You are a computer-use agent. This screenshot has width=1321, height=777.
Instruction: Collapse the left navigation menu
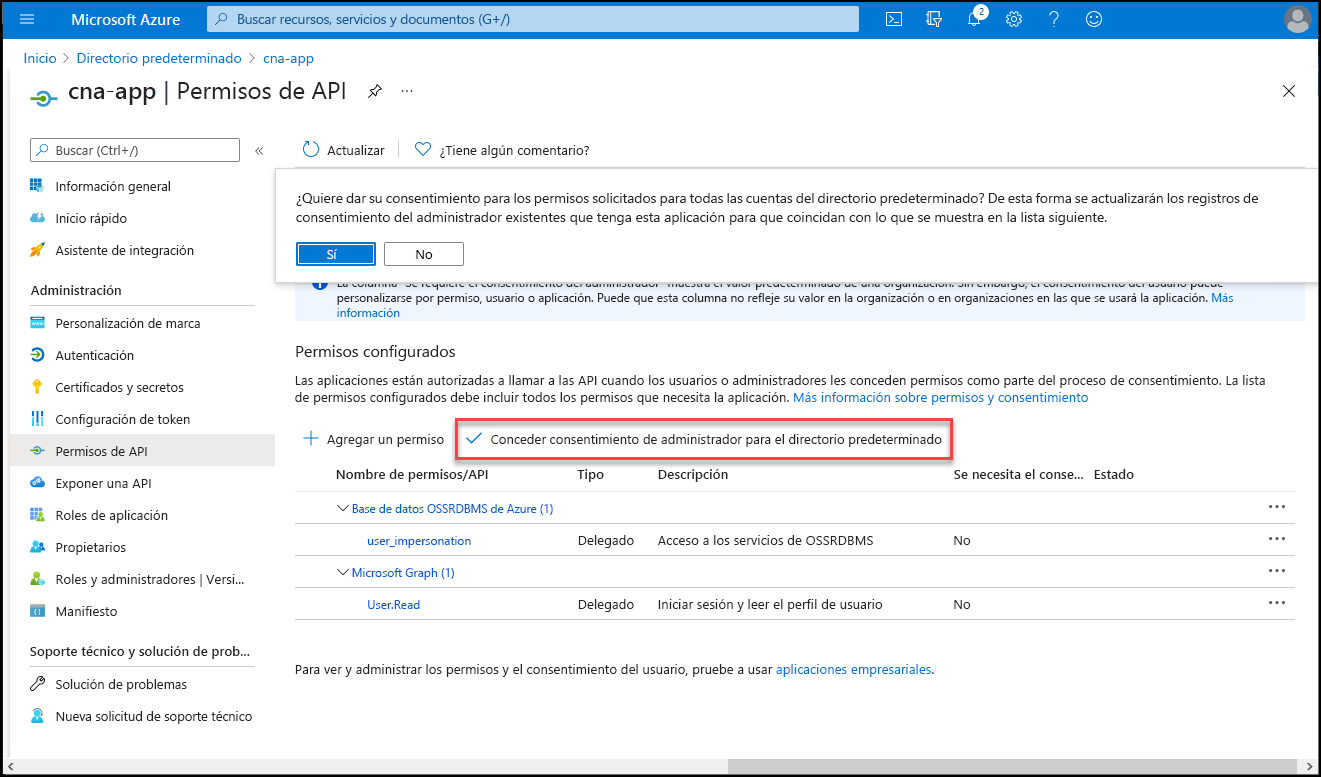point(259,150)
